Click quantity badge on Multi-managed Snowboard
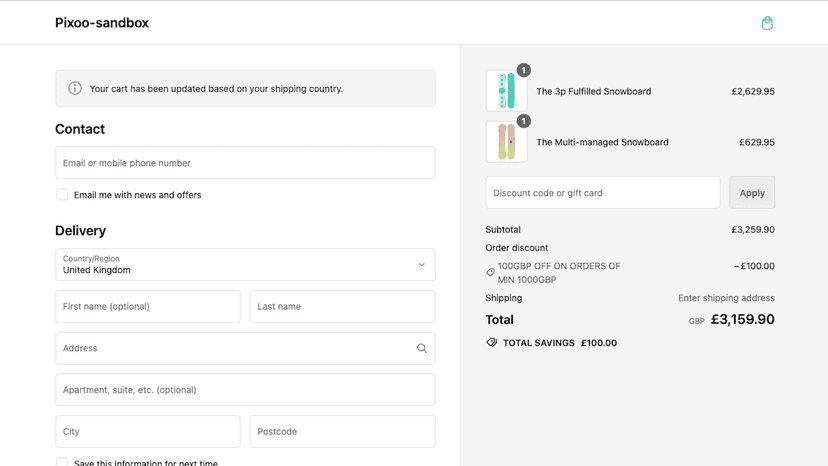 pos(523,122)
